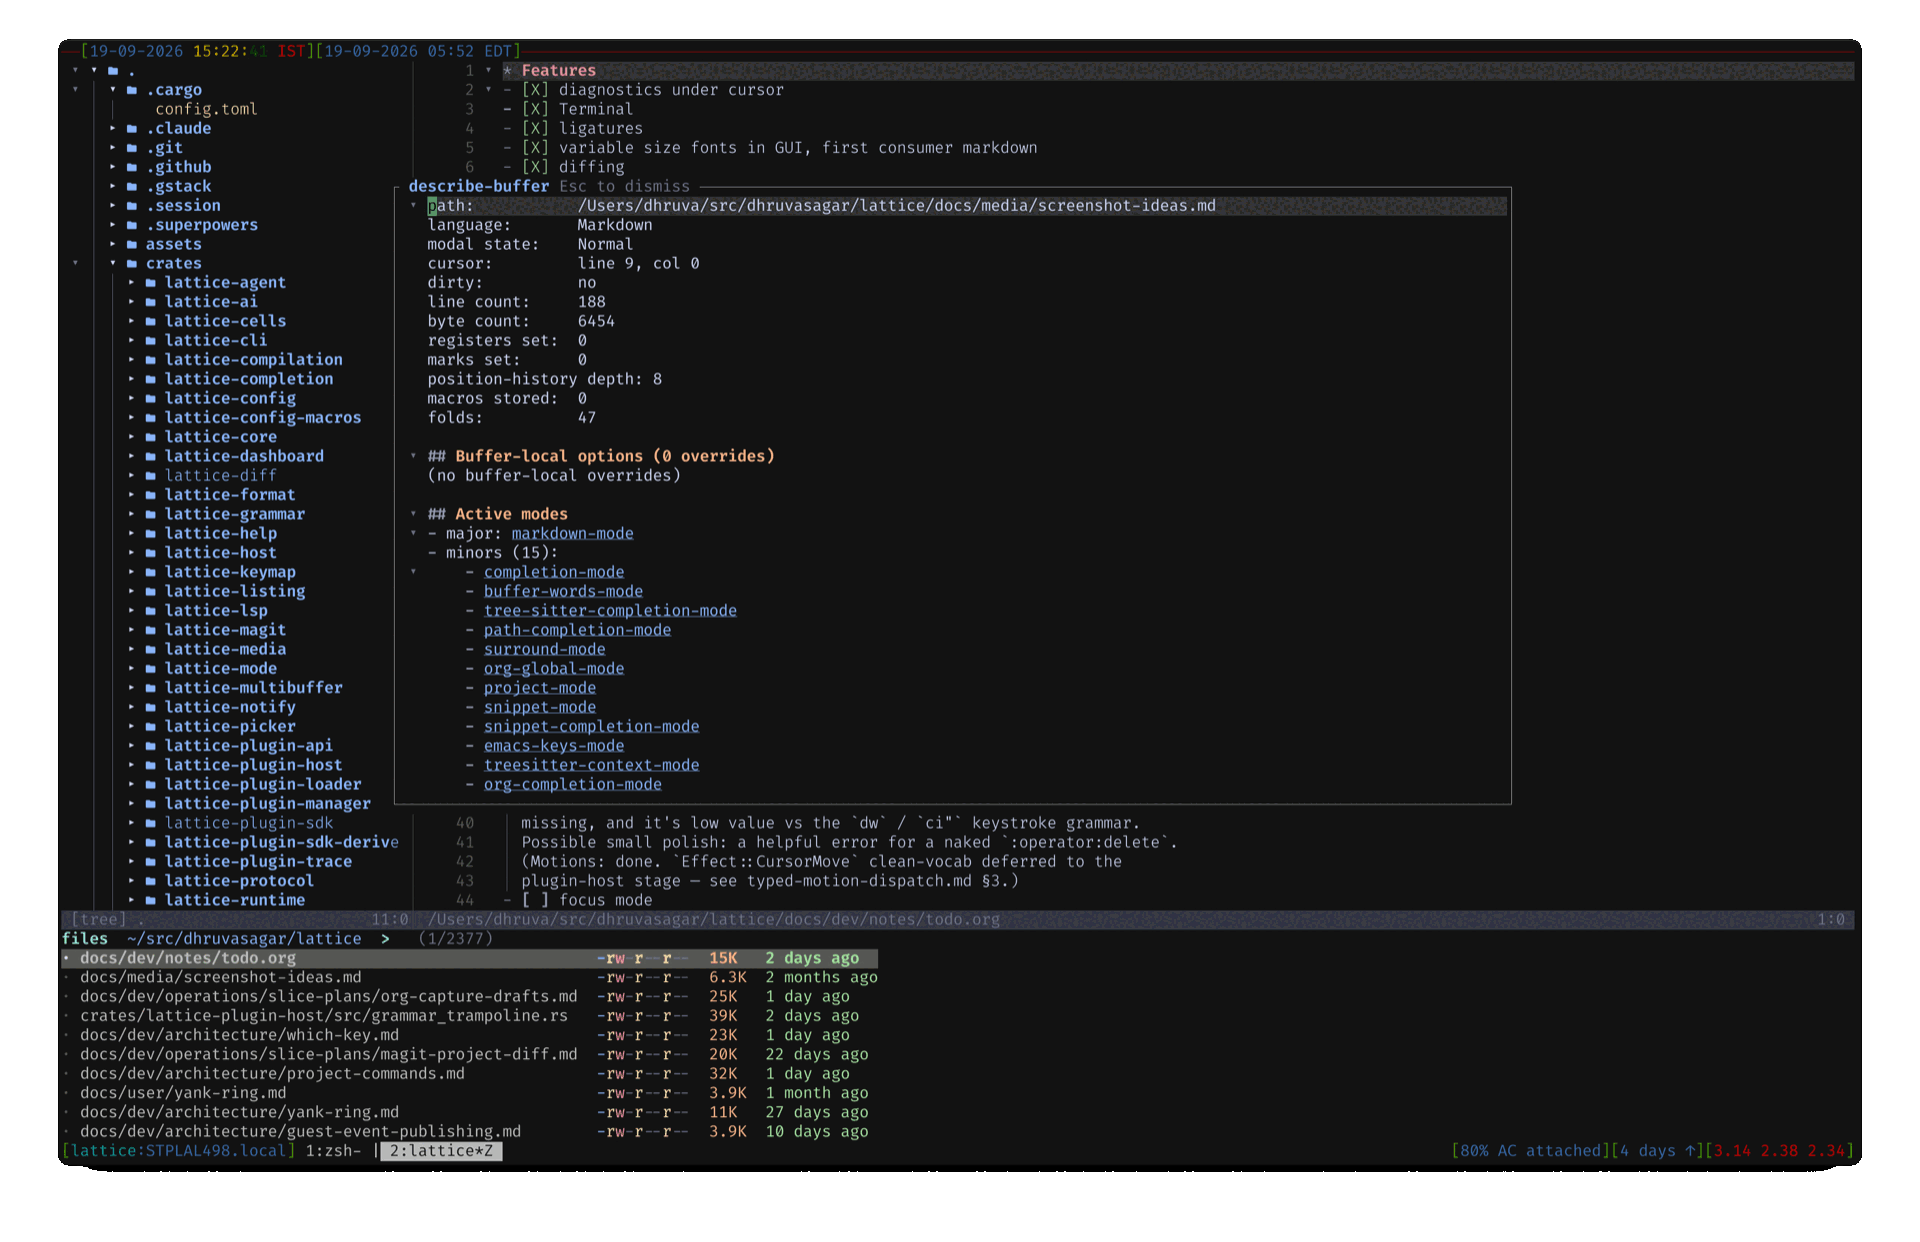Screen dimensions: 1920x1242
Task: Click the lattice-core folder icon
Action: [x=151, y=437]
